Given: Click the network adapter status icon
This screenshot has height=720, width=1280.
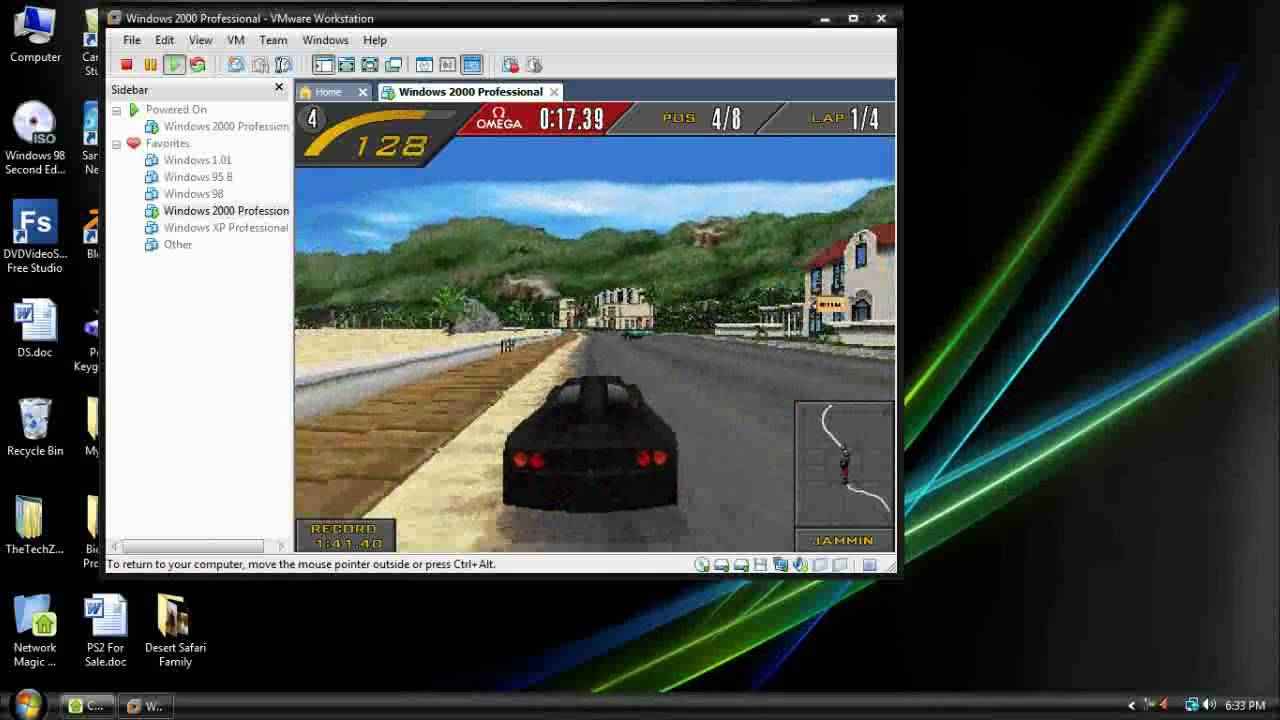Looking at the screenshot, I should click(x=780, y=565).
